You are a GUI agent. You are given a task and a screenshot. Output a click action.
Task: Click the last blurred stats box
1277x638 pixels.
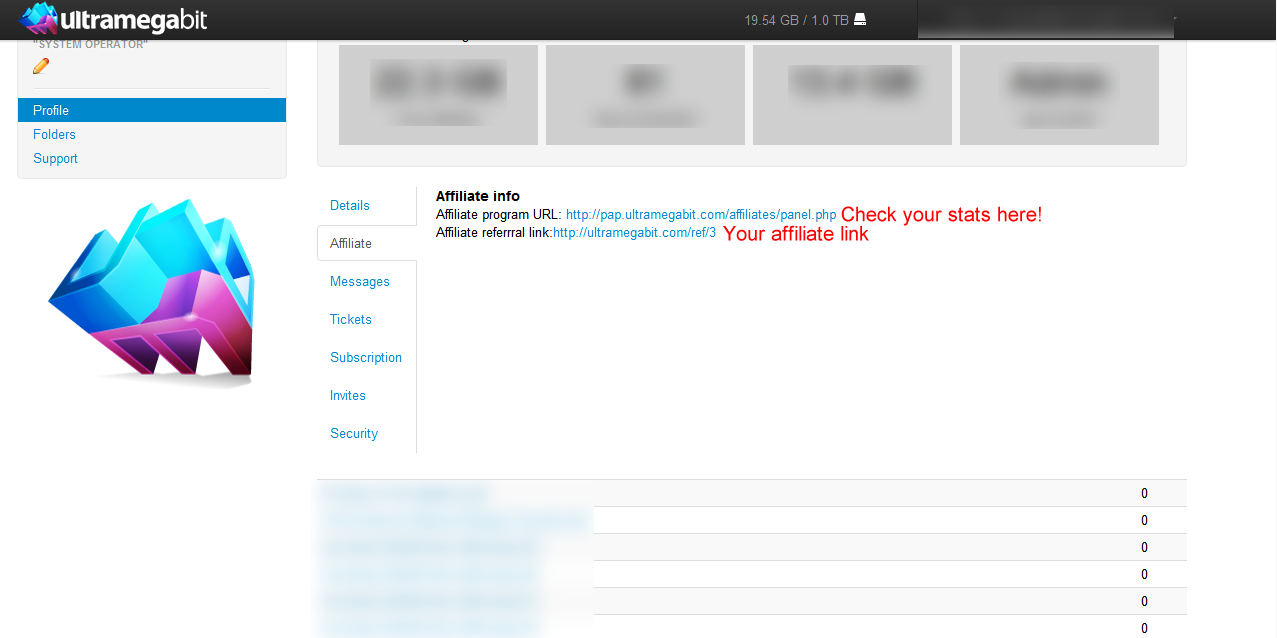click(1059, 95)
